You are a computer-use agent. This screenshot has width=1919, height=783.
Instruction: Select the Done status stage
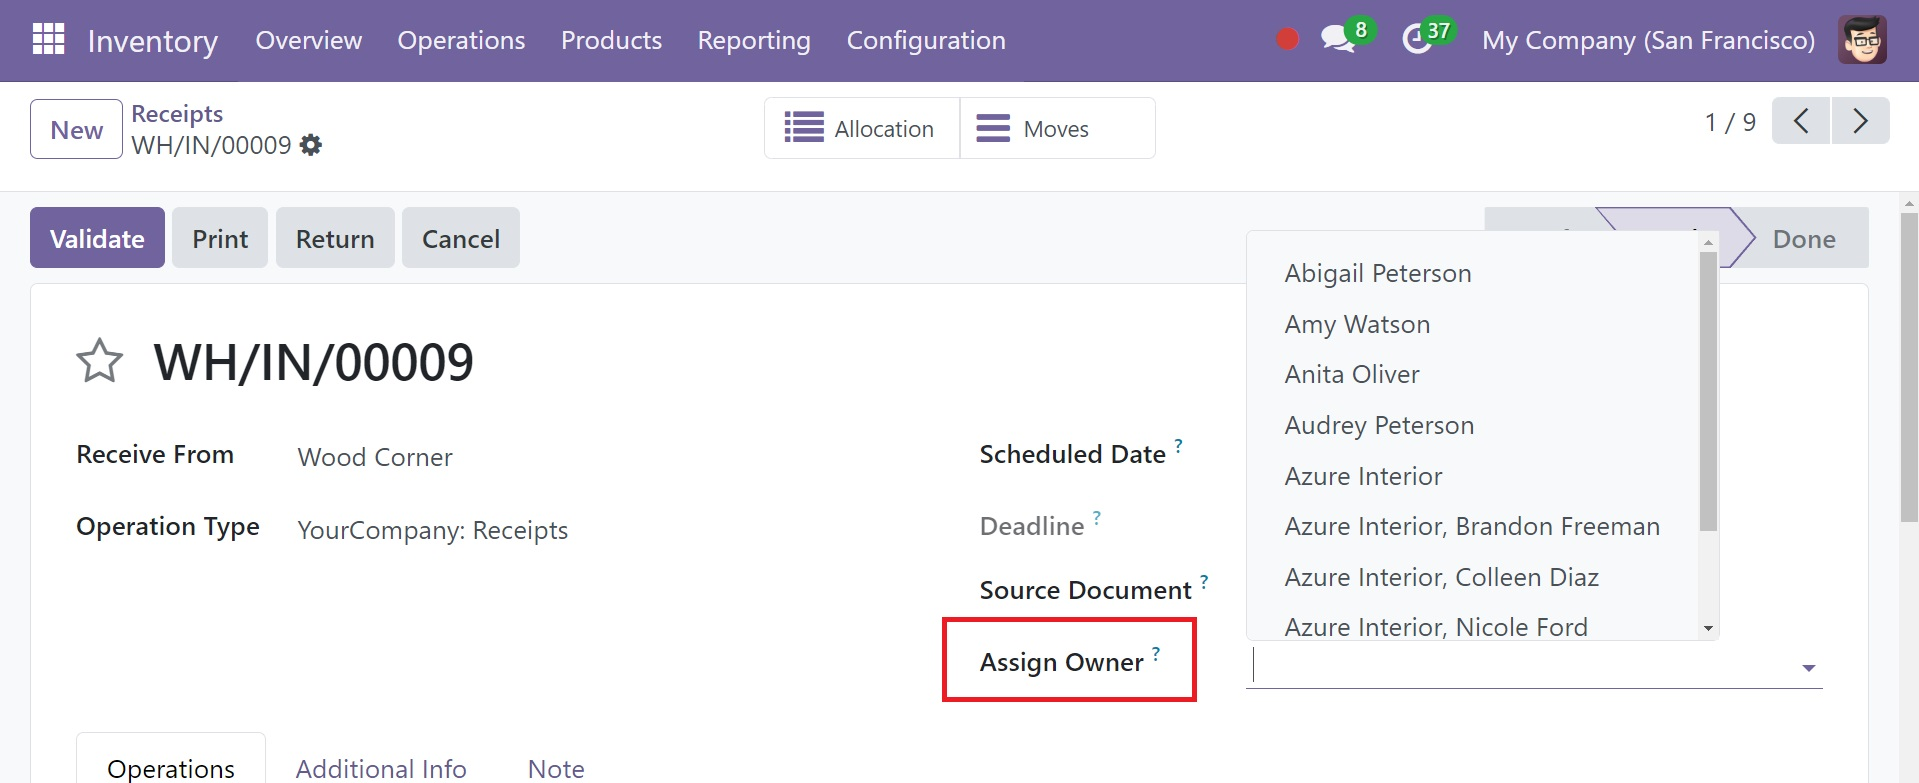[1803, 238]
